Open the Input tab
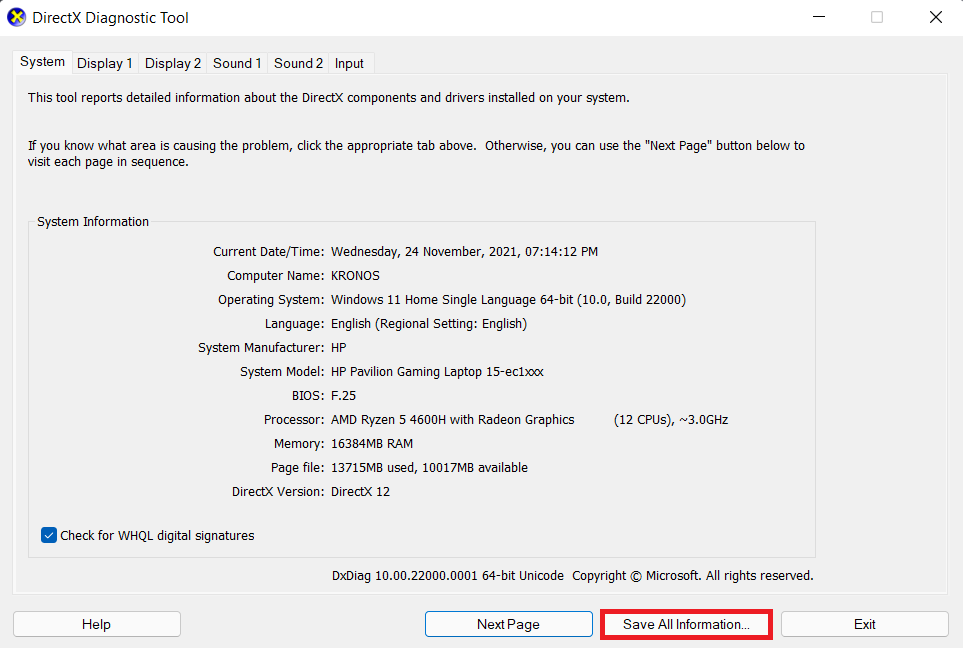The width and height of the screenshot is (963, 648). click(x=349, y=63)
